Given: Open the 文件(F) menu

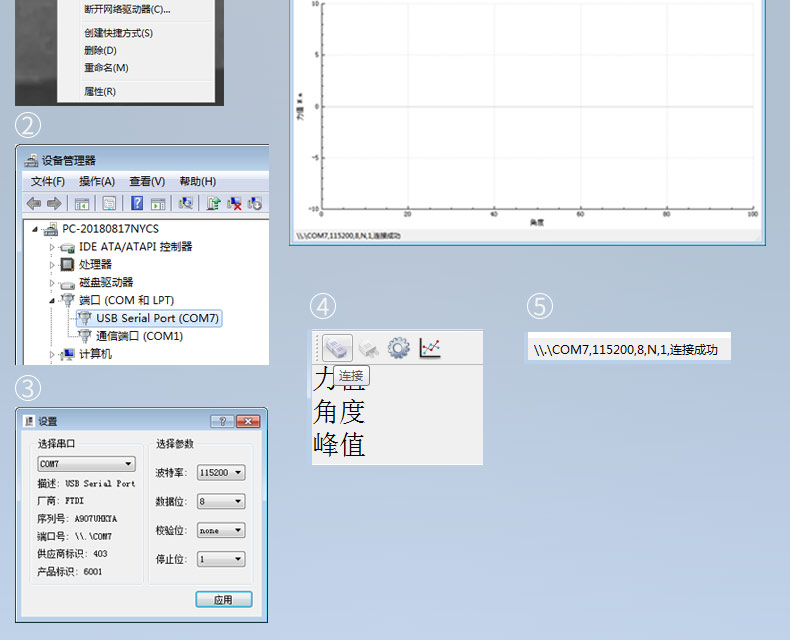Looking at the screenshot, I should coord(47,181).
